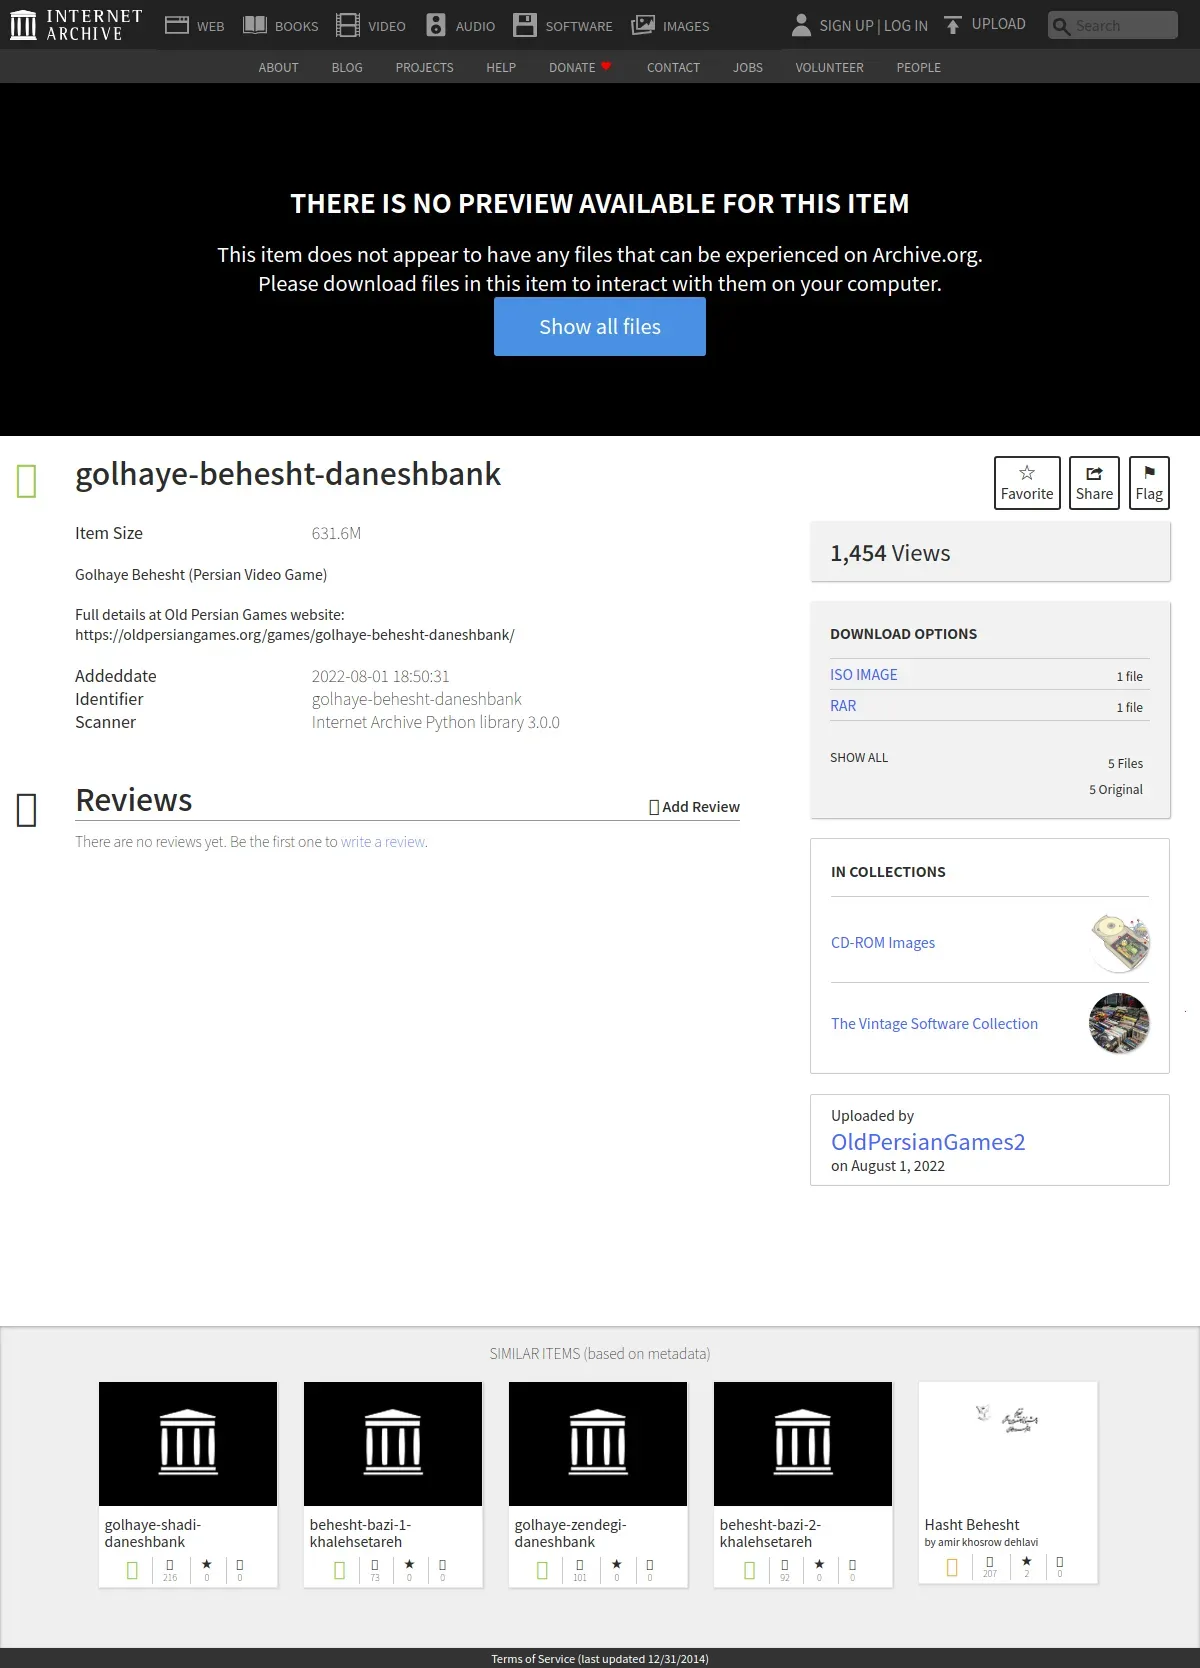Open the Blog menu item

[x=347, y=67]
